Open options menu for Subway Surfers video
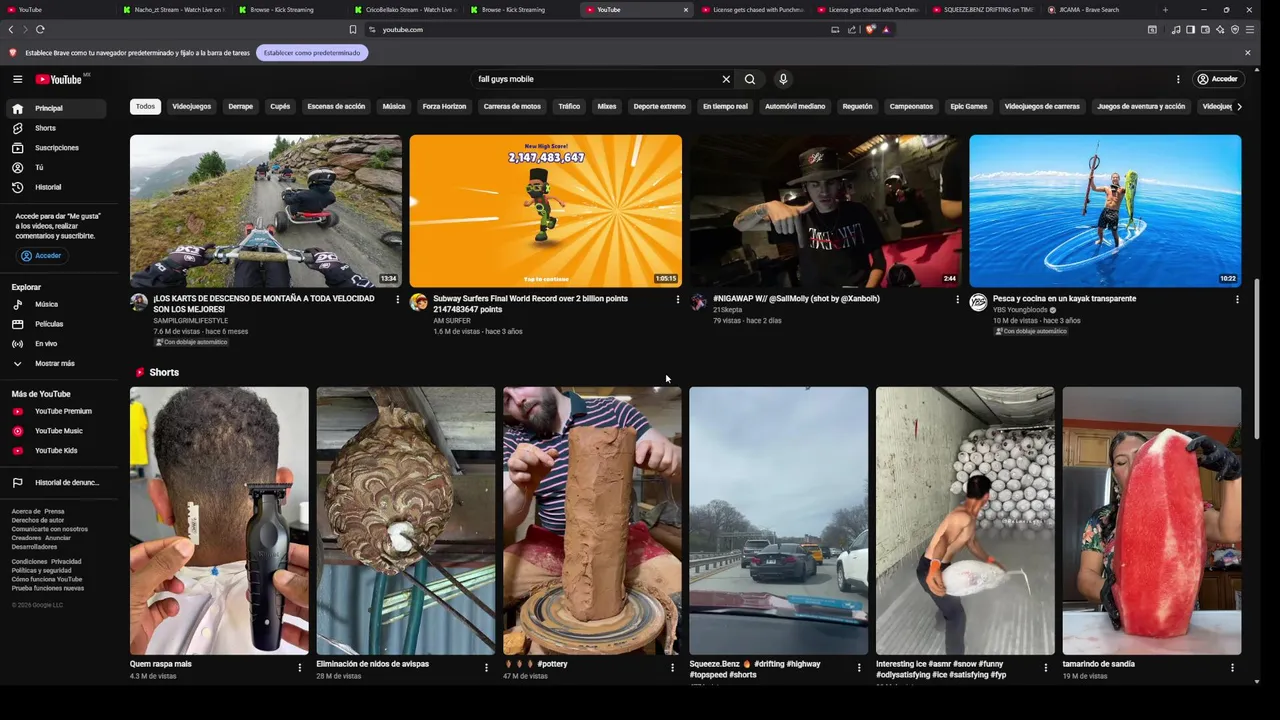 tap(677, 299)
